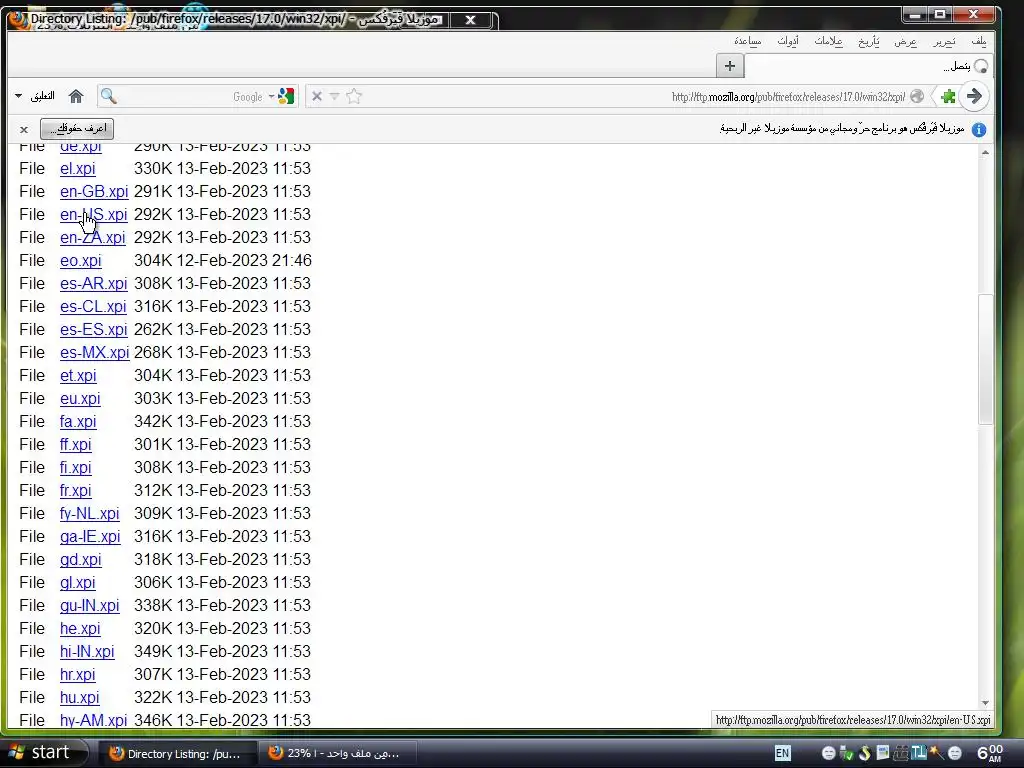Open the he.xpi link
Screen dimensions: 1024x768
(80, 628)
